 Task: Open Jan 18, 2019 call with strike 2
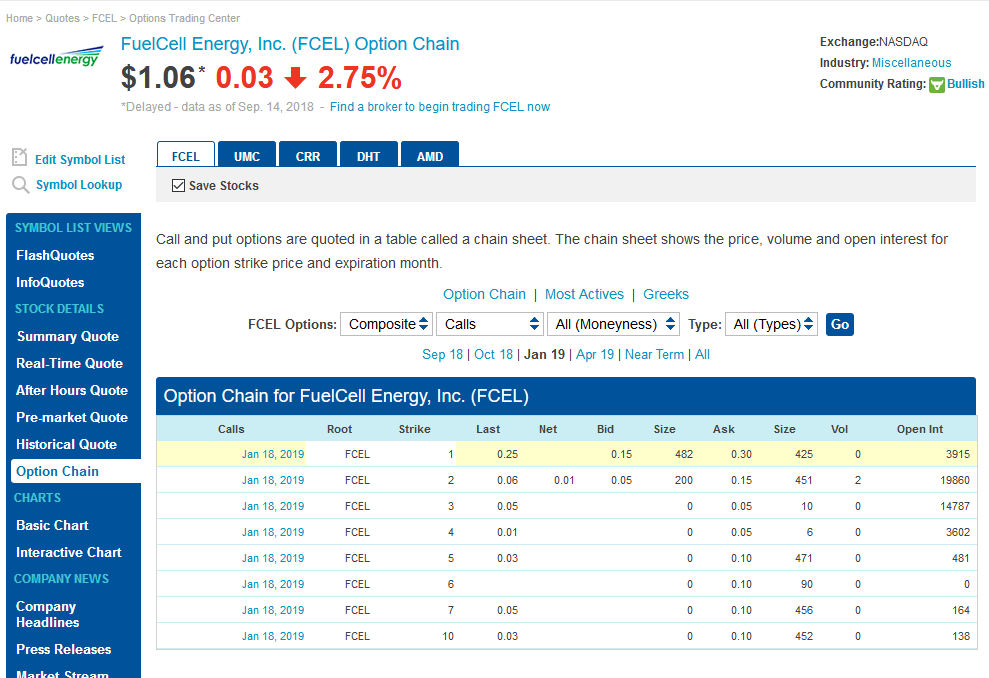(x=272, y=480)
